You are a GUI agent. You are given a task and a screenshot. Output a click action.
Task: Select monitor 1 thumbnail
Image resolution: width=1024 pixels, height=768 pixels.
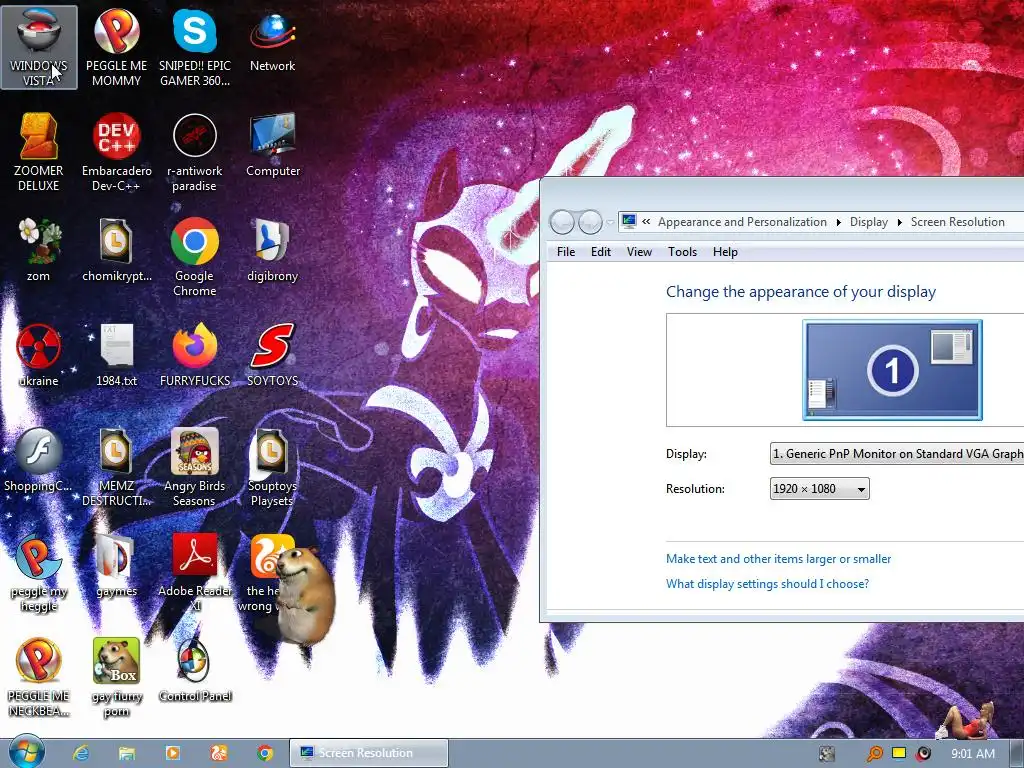point(892,370)
